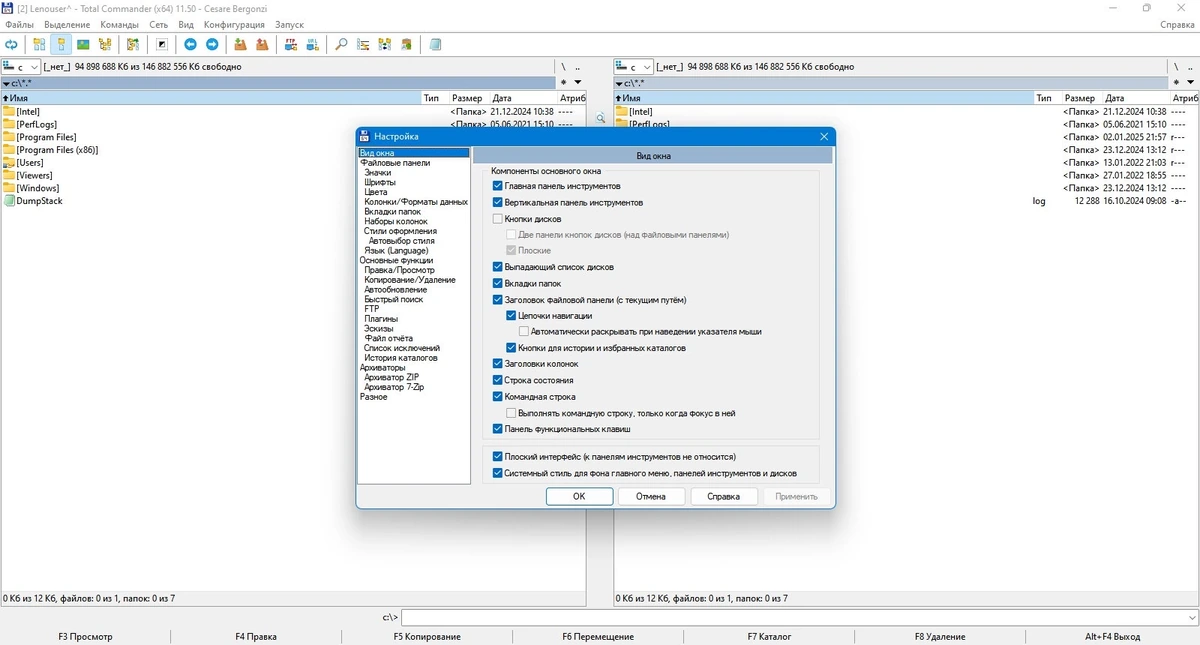
Task: Toggle 'Панель функциональных клавиш' checkbox
Action: pyautogui.click(x=498, y=428)
